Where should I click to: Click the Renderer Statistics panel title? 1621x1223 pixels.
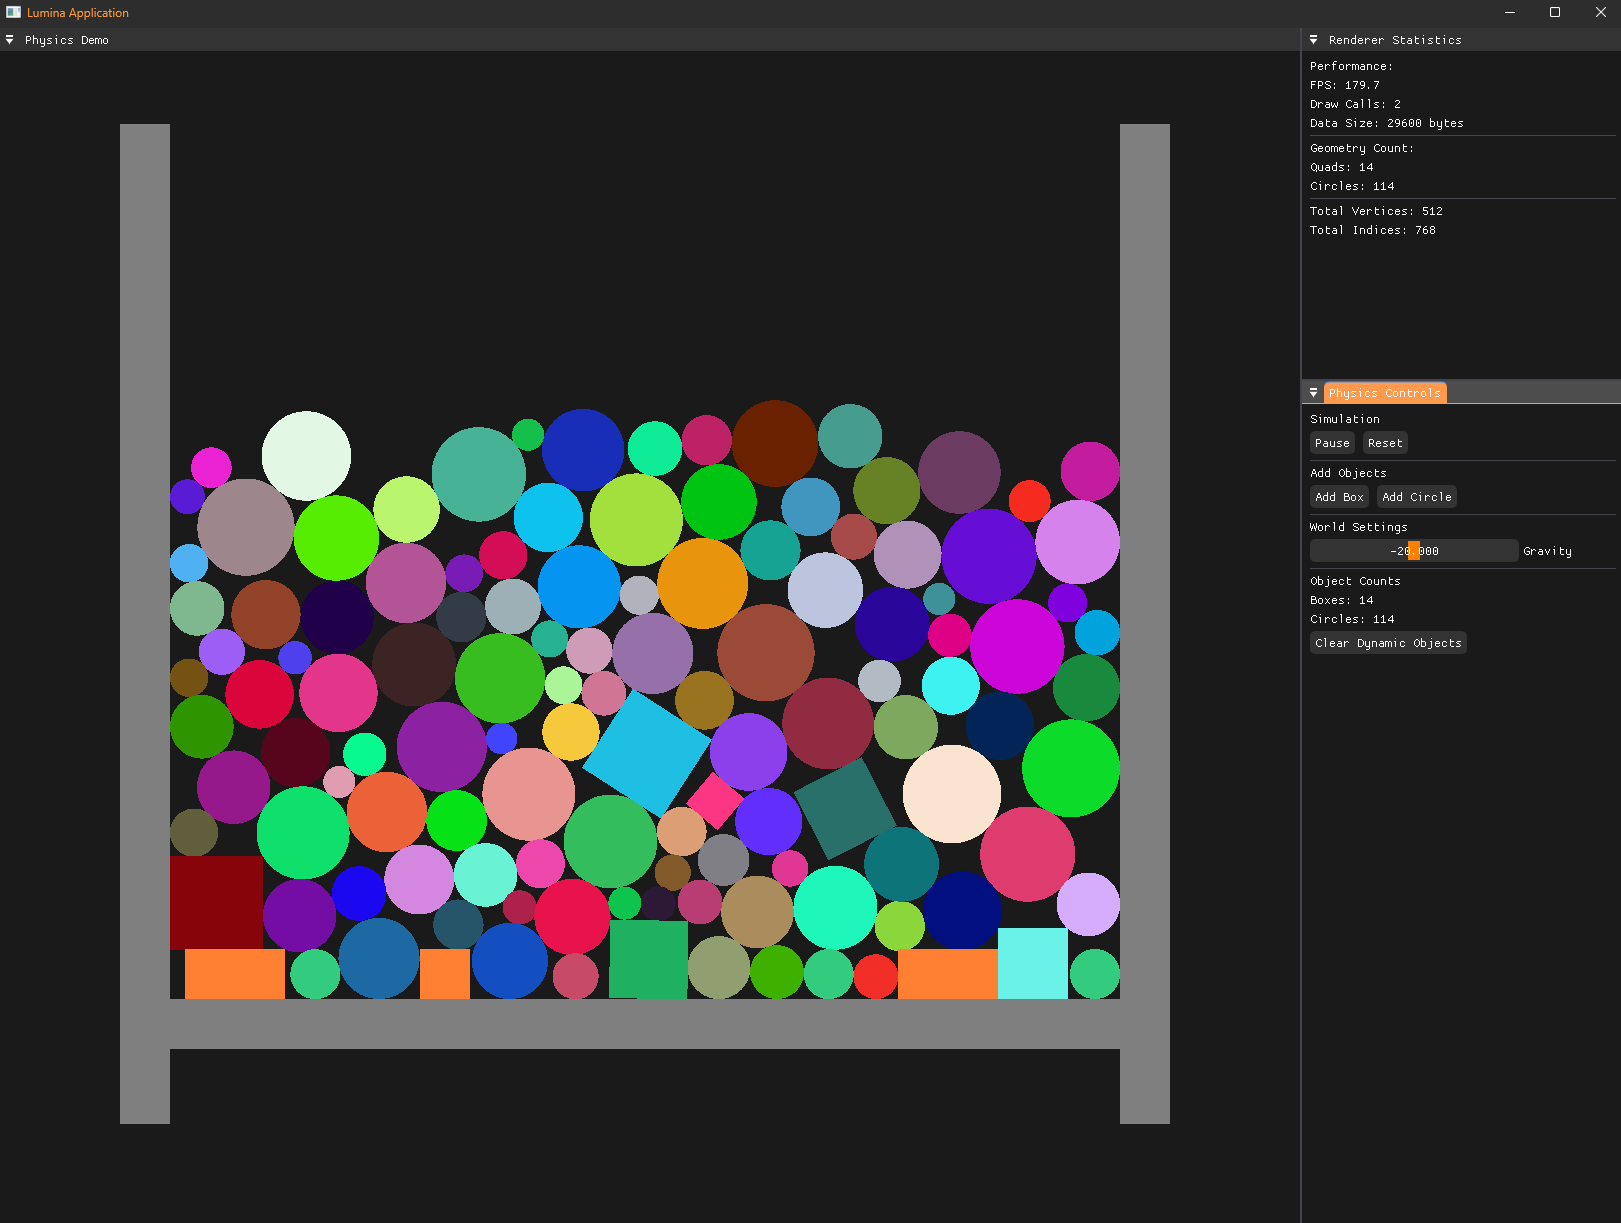[1394, 40]
